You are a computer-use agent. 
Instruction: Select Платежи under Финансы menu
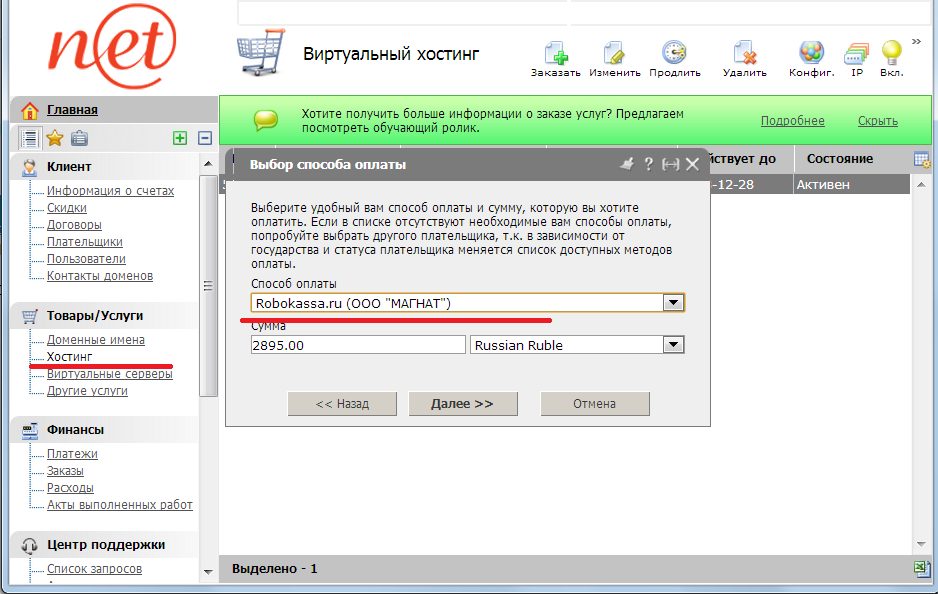[x=72, y=454]
